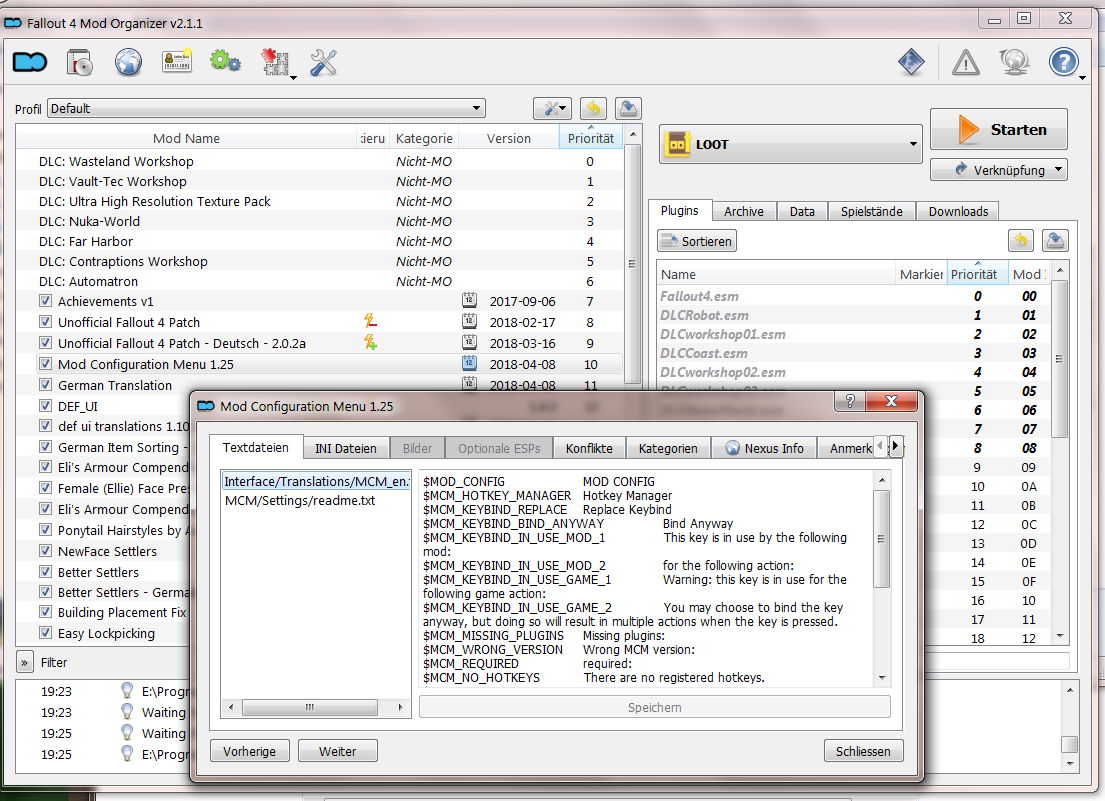The width and height of the screenshot is (1105, 801).
Task: Click the file list horizontal scrollbar thumb
Action: pyautogui.click(x=310, y=707)
